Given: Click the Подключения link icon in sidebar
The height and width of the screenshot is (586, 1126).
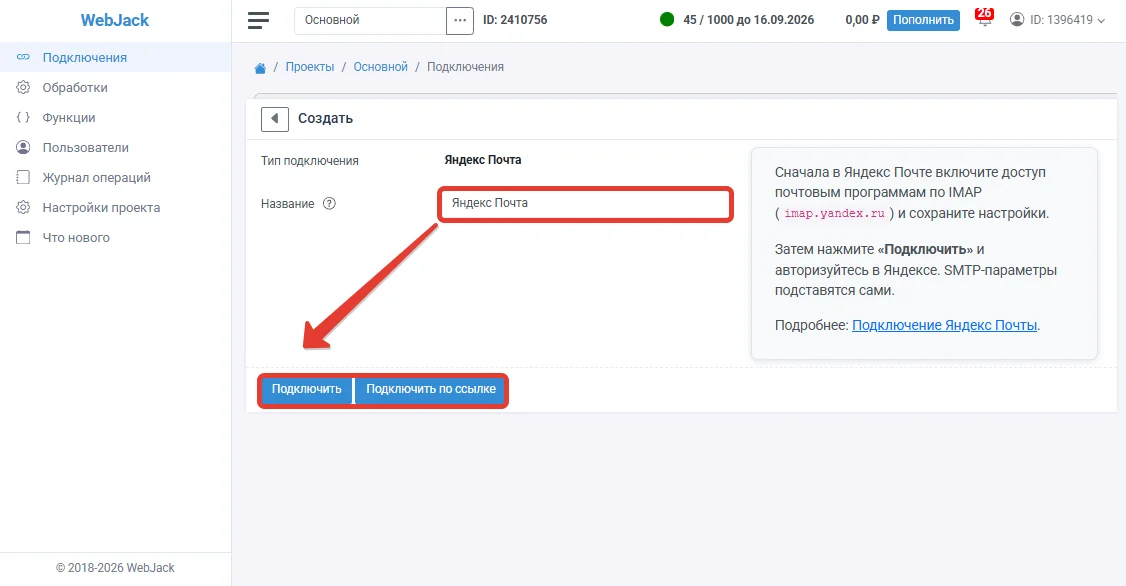Looking at the screenshot, I should coord(23,57).
